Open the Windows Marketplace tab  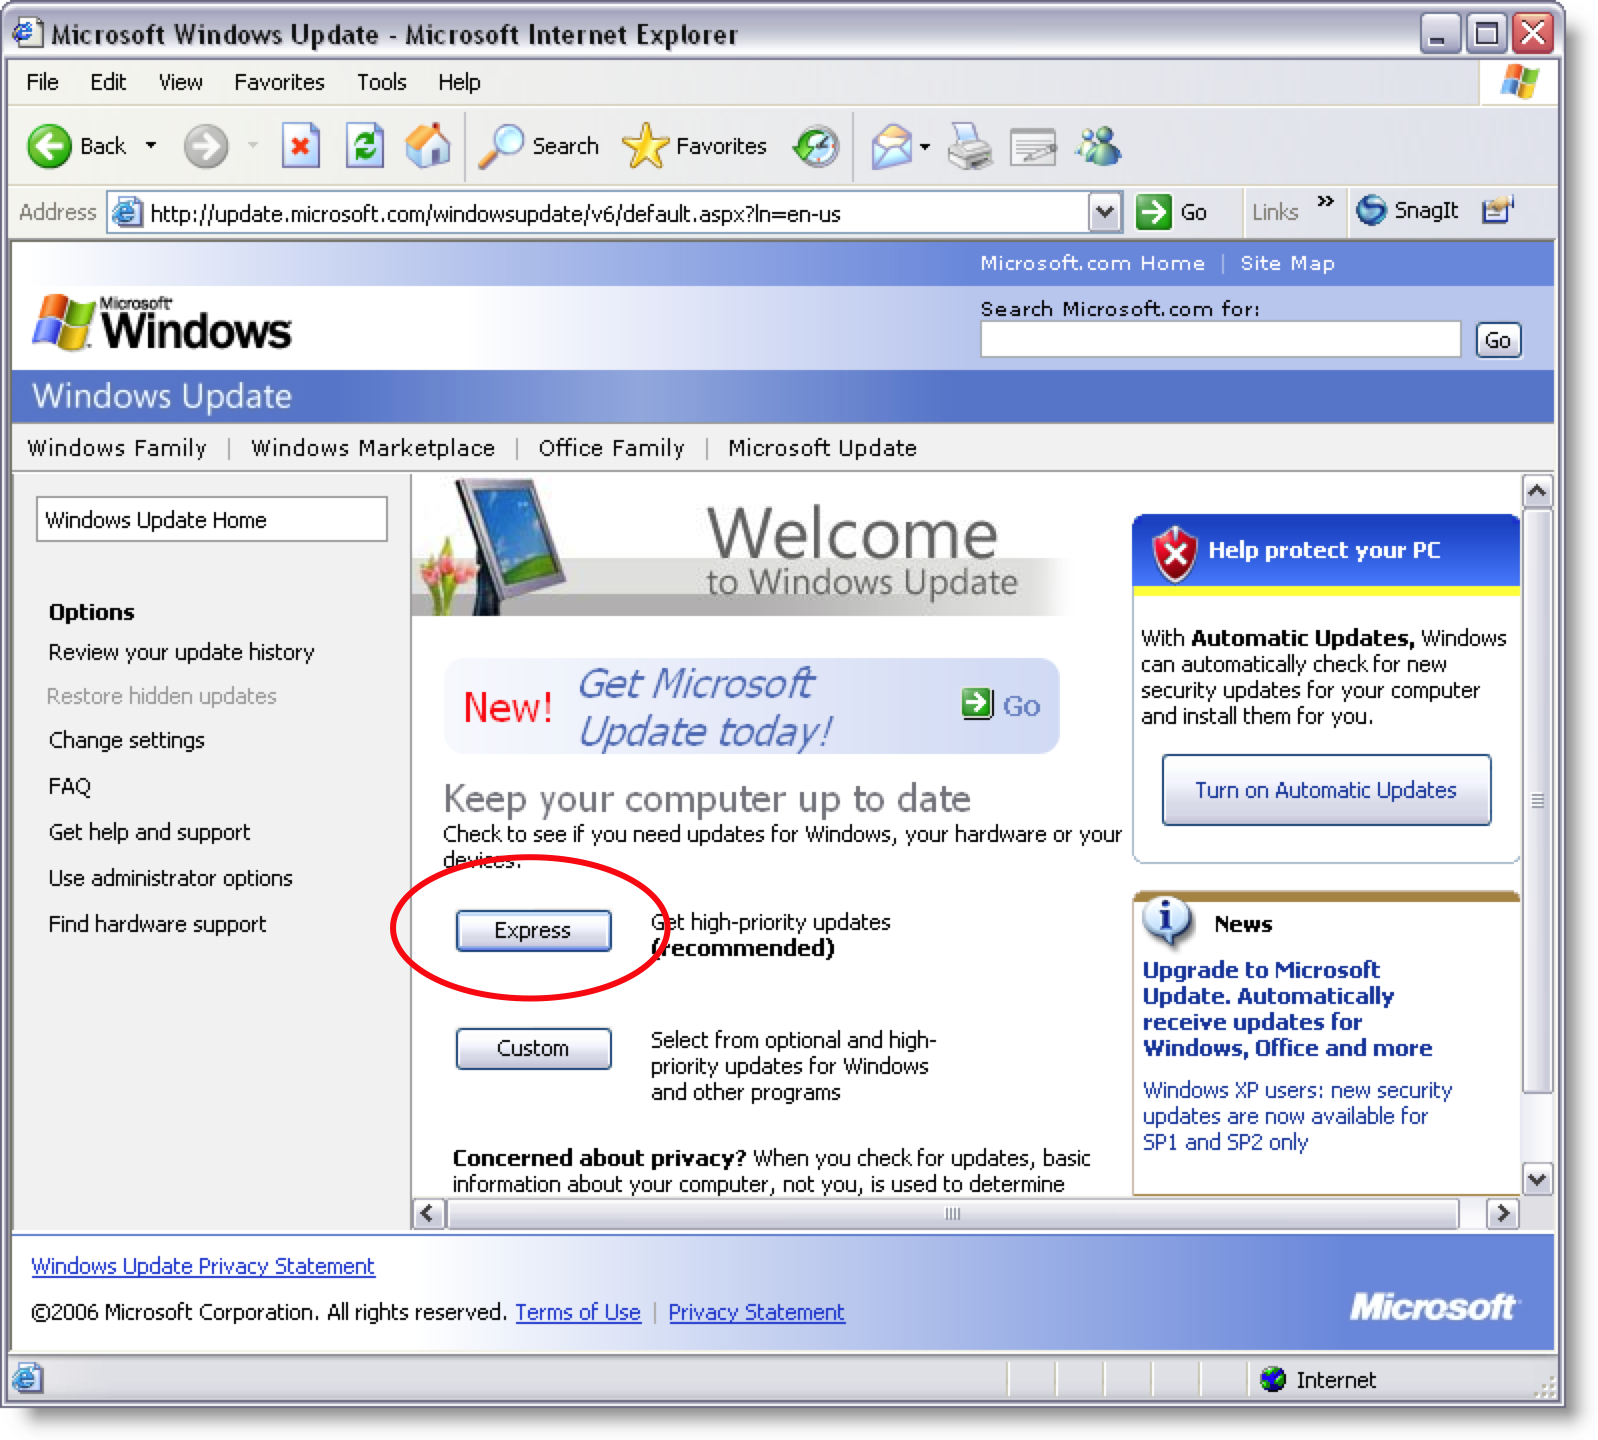click(x=373, y=448)
